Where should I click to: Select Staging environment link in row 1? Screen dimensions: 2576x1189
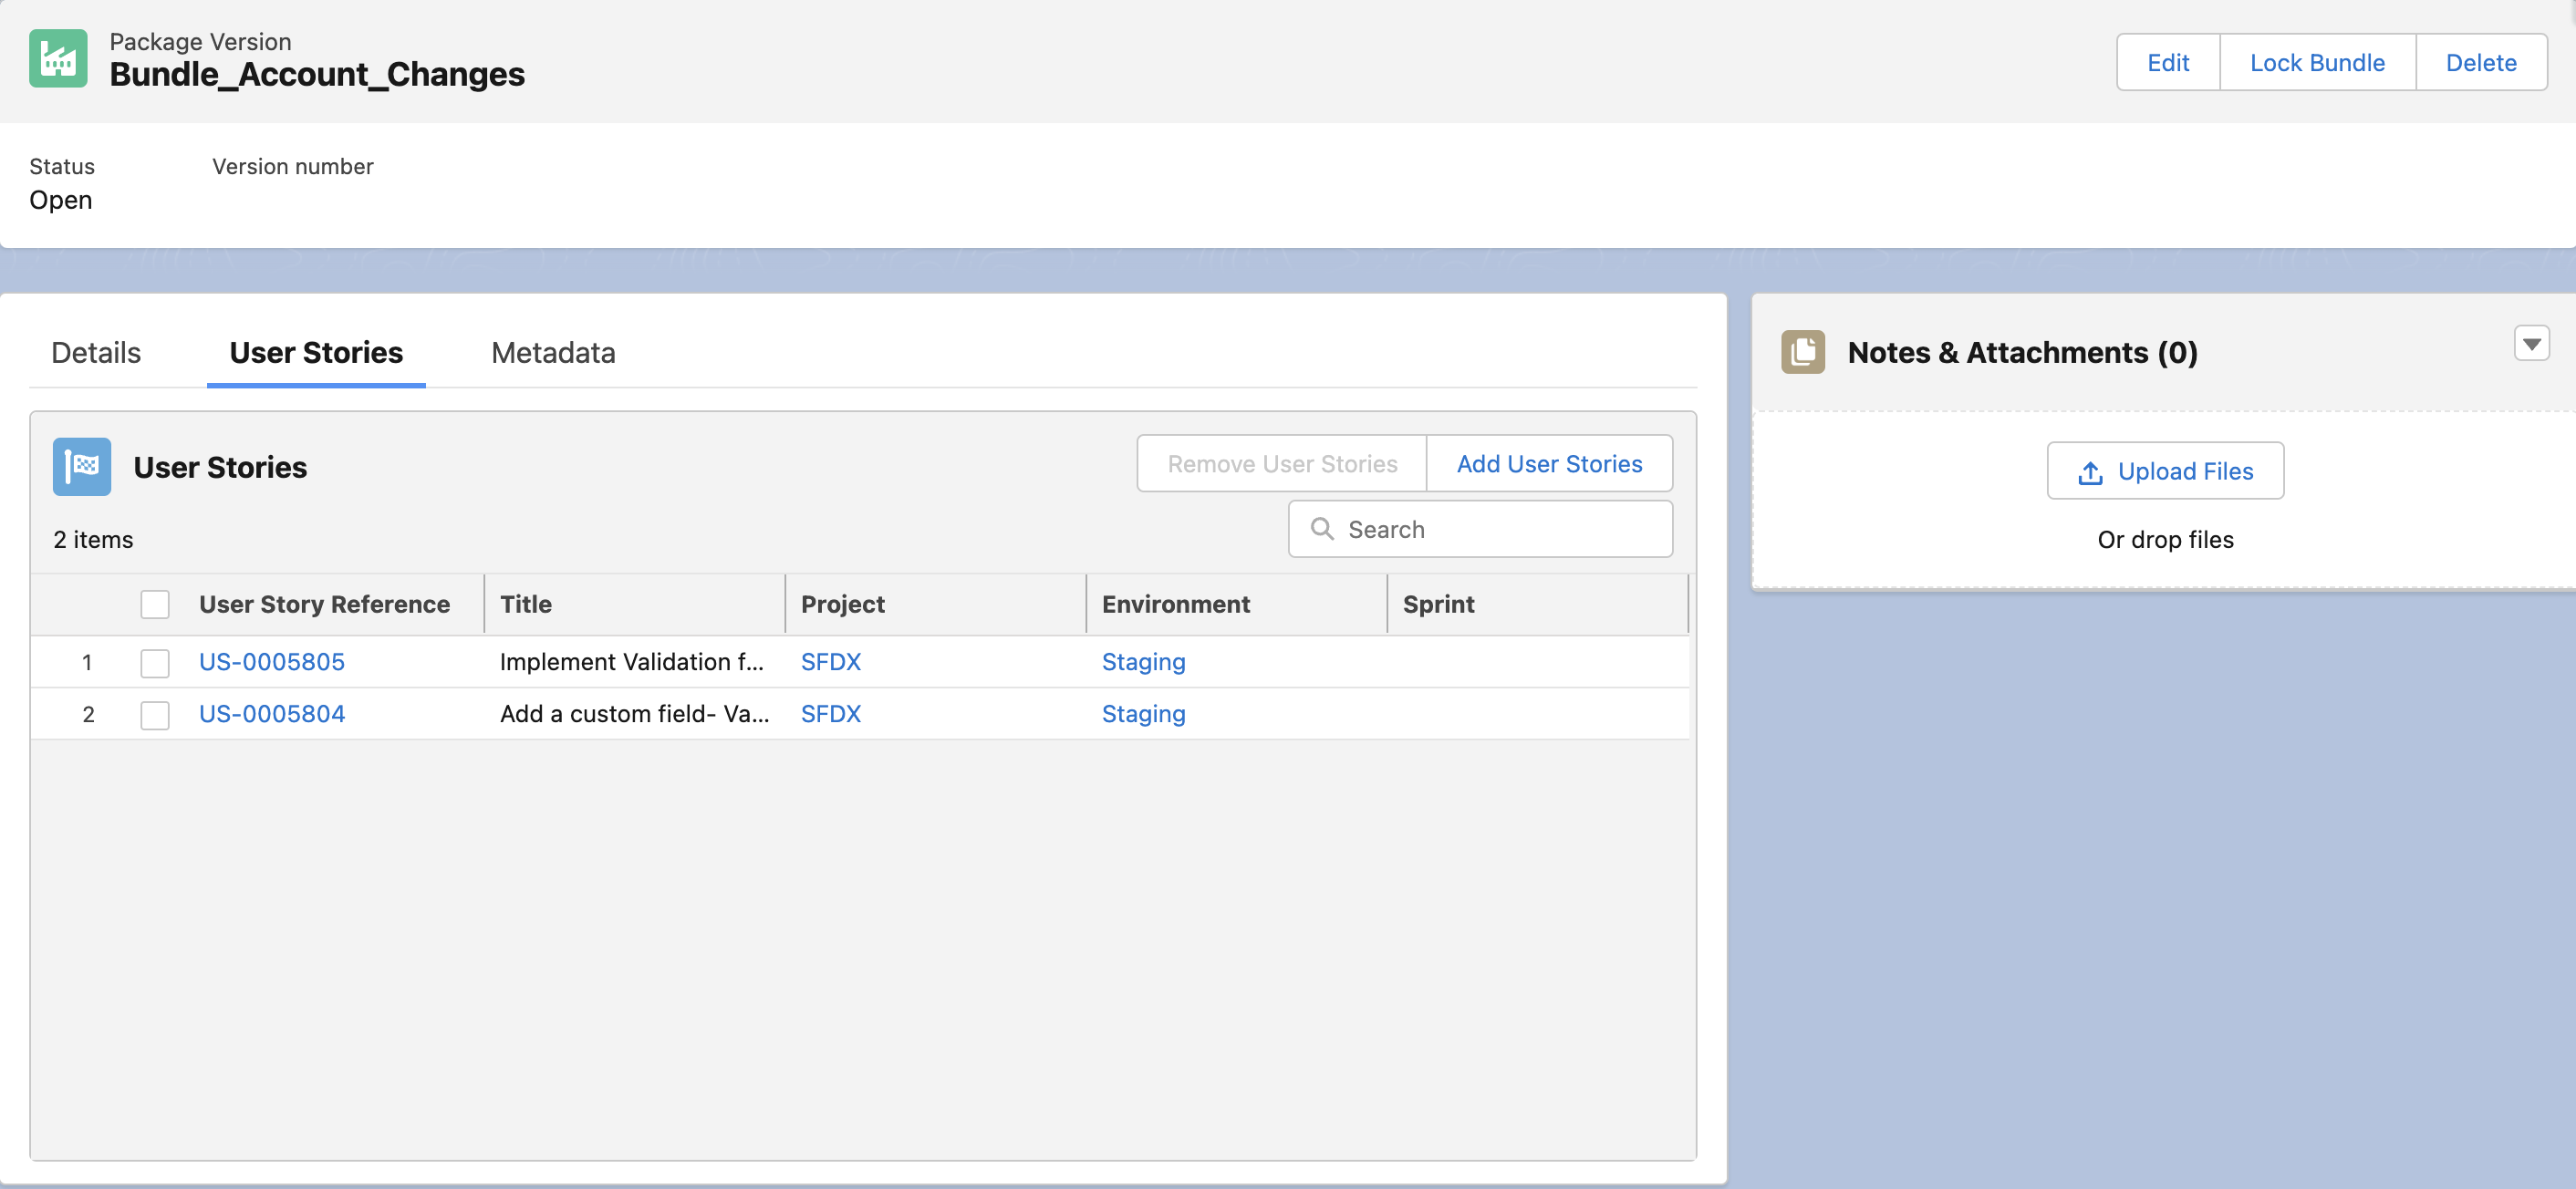[1144, 662]
